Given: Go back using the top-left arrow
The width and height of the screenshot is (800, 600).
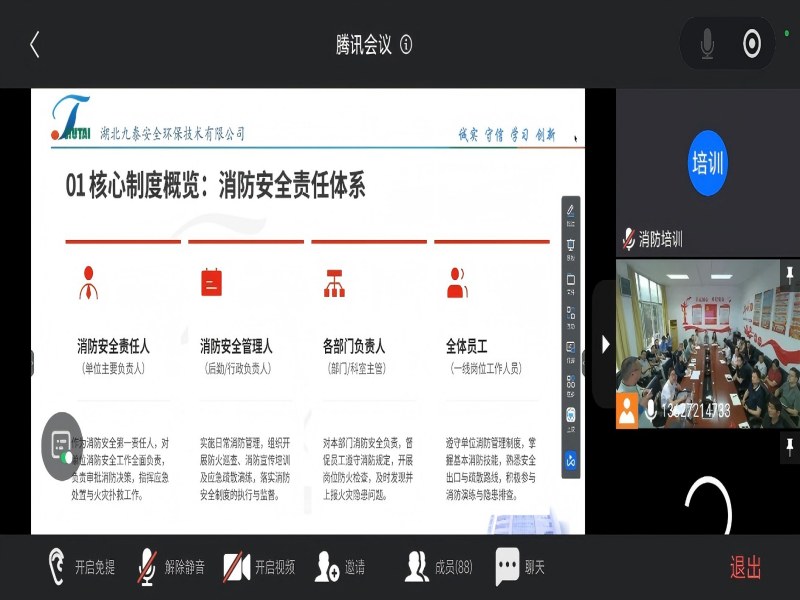Looking at the screenshot, I should click(34, 44).
